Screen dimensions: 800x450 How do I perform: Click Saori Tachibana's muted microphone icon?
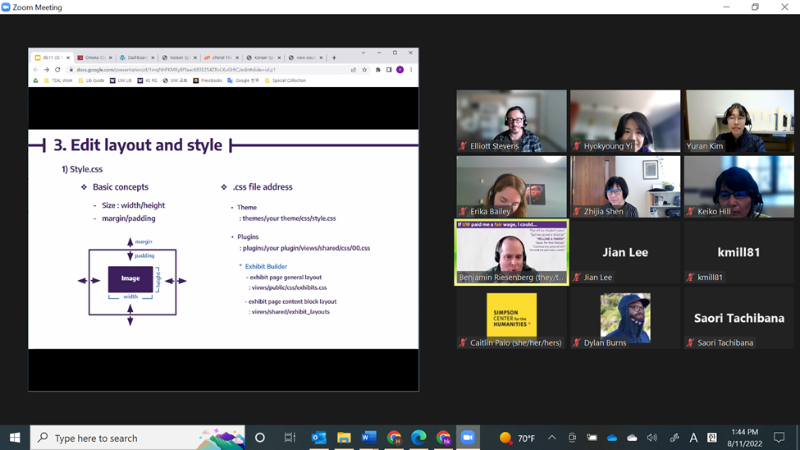(690, 343)
